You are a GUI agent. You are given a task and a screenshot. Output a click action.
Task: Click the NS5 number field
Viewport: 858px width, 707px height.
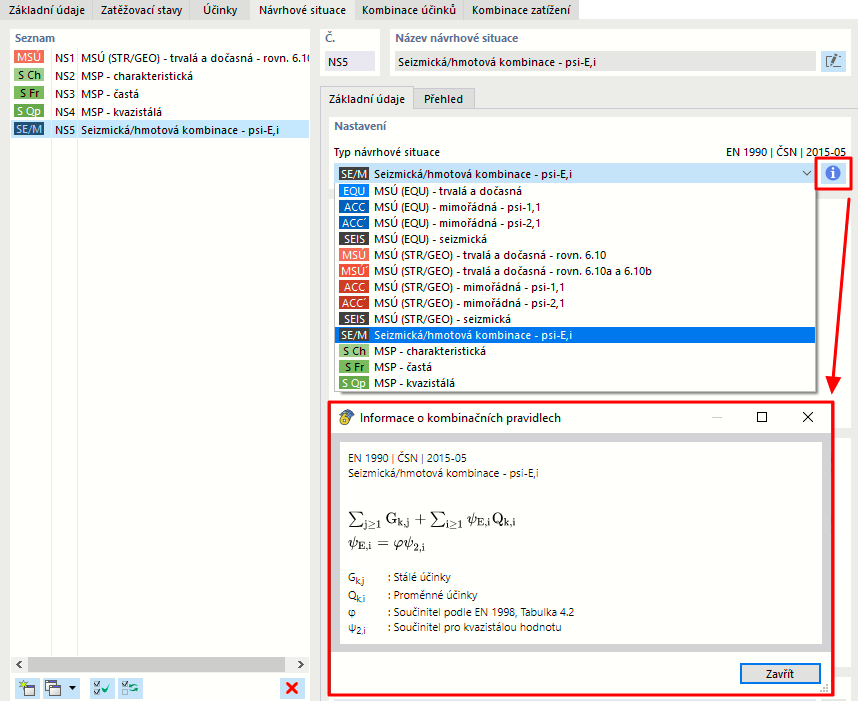pyautogui.click(x=350, y=61)
